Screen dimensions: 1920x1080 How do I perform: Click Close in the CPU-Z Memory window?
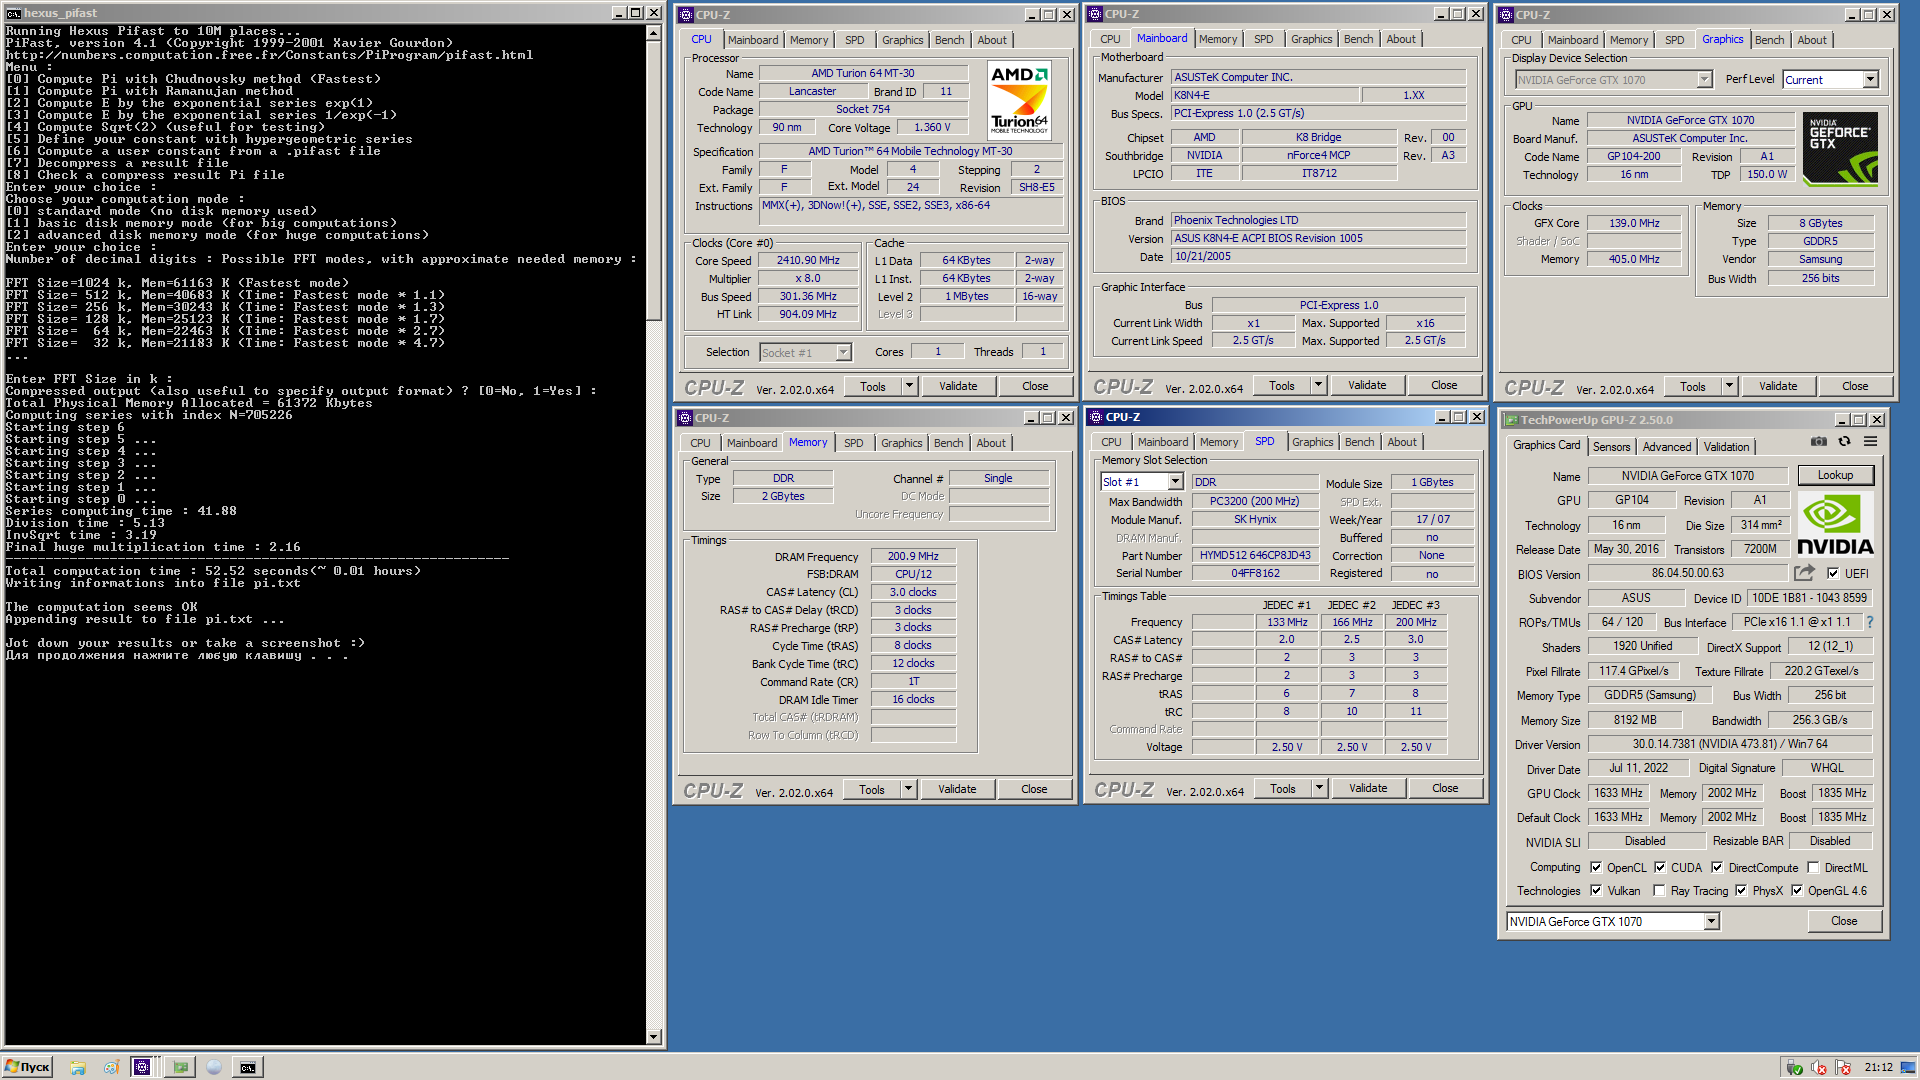click(1034, 789)
